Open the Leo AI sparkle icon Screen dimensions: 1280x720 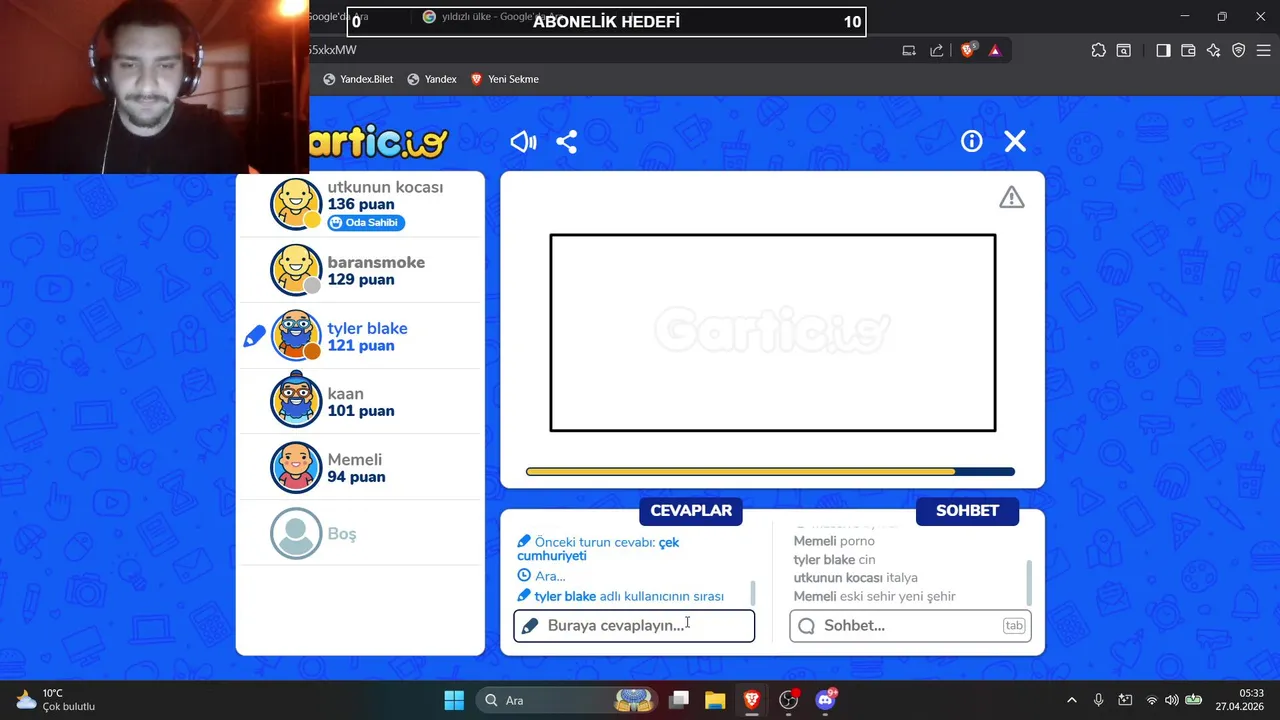pos(1213,50)
